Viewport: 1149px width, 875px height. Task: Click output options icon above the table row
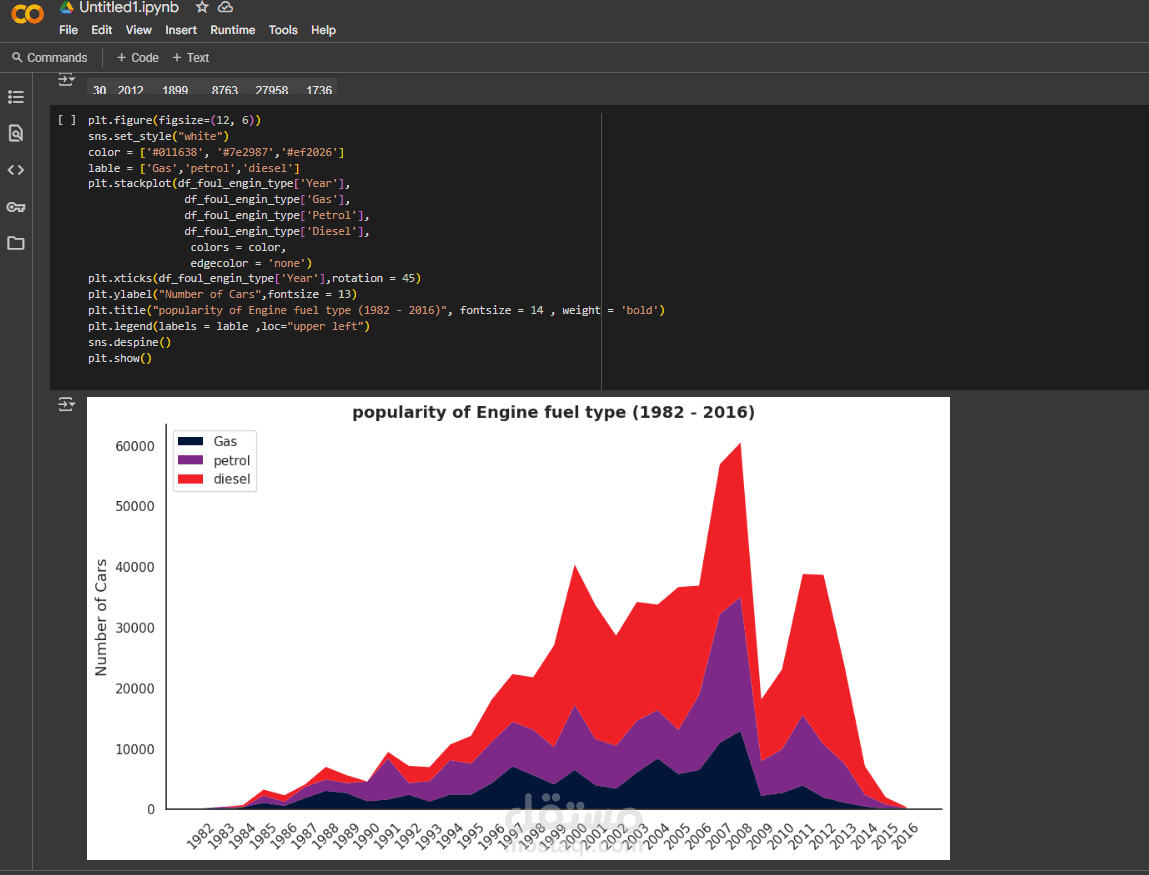coord(66,79)
